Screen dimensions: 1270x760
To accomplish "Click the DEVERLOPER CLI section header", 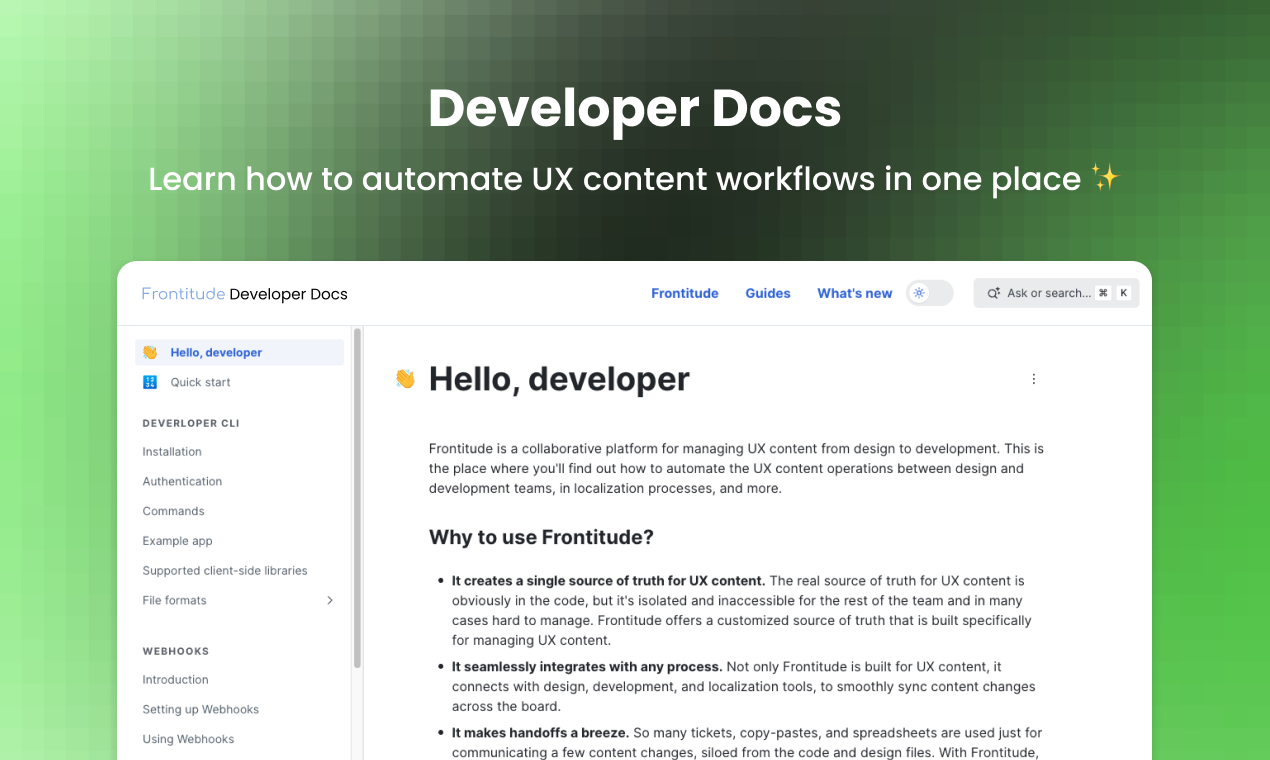I will point(191,423).
